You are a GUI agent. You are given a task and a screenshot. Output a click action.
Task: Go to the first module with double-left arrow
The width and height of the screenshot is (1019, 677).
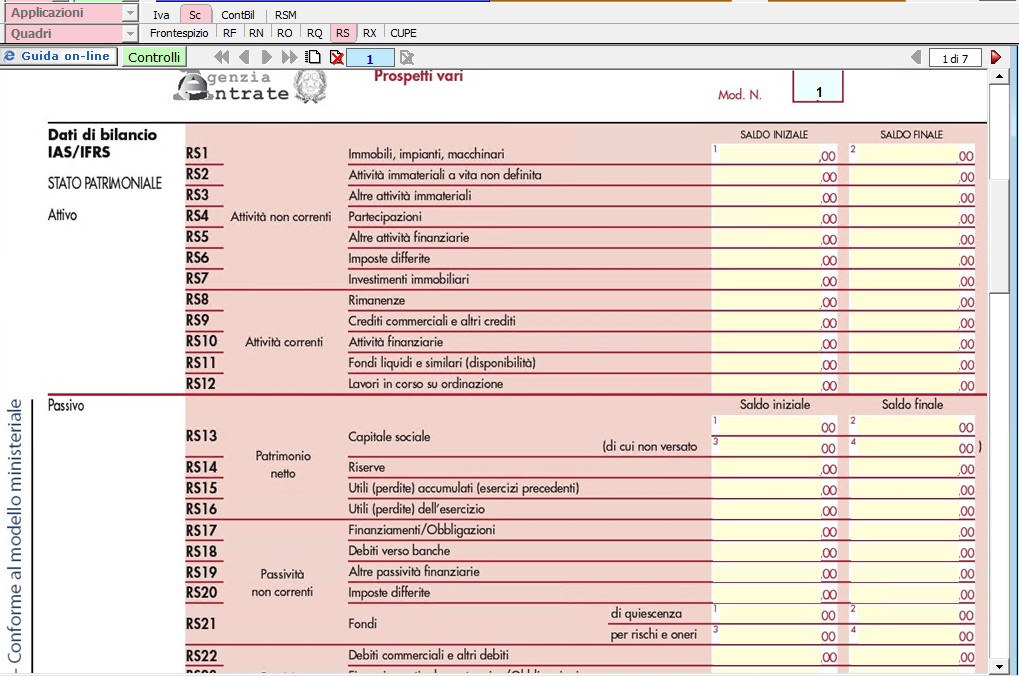click(x=222, y=57)
